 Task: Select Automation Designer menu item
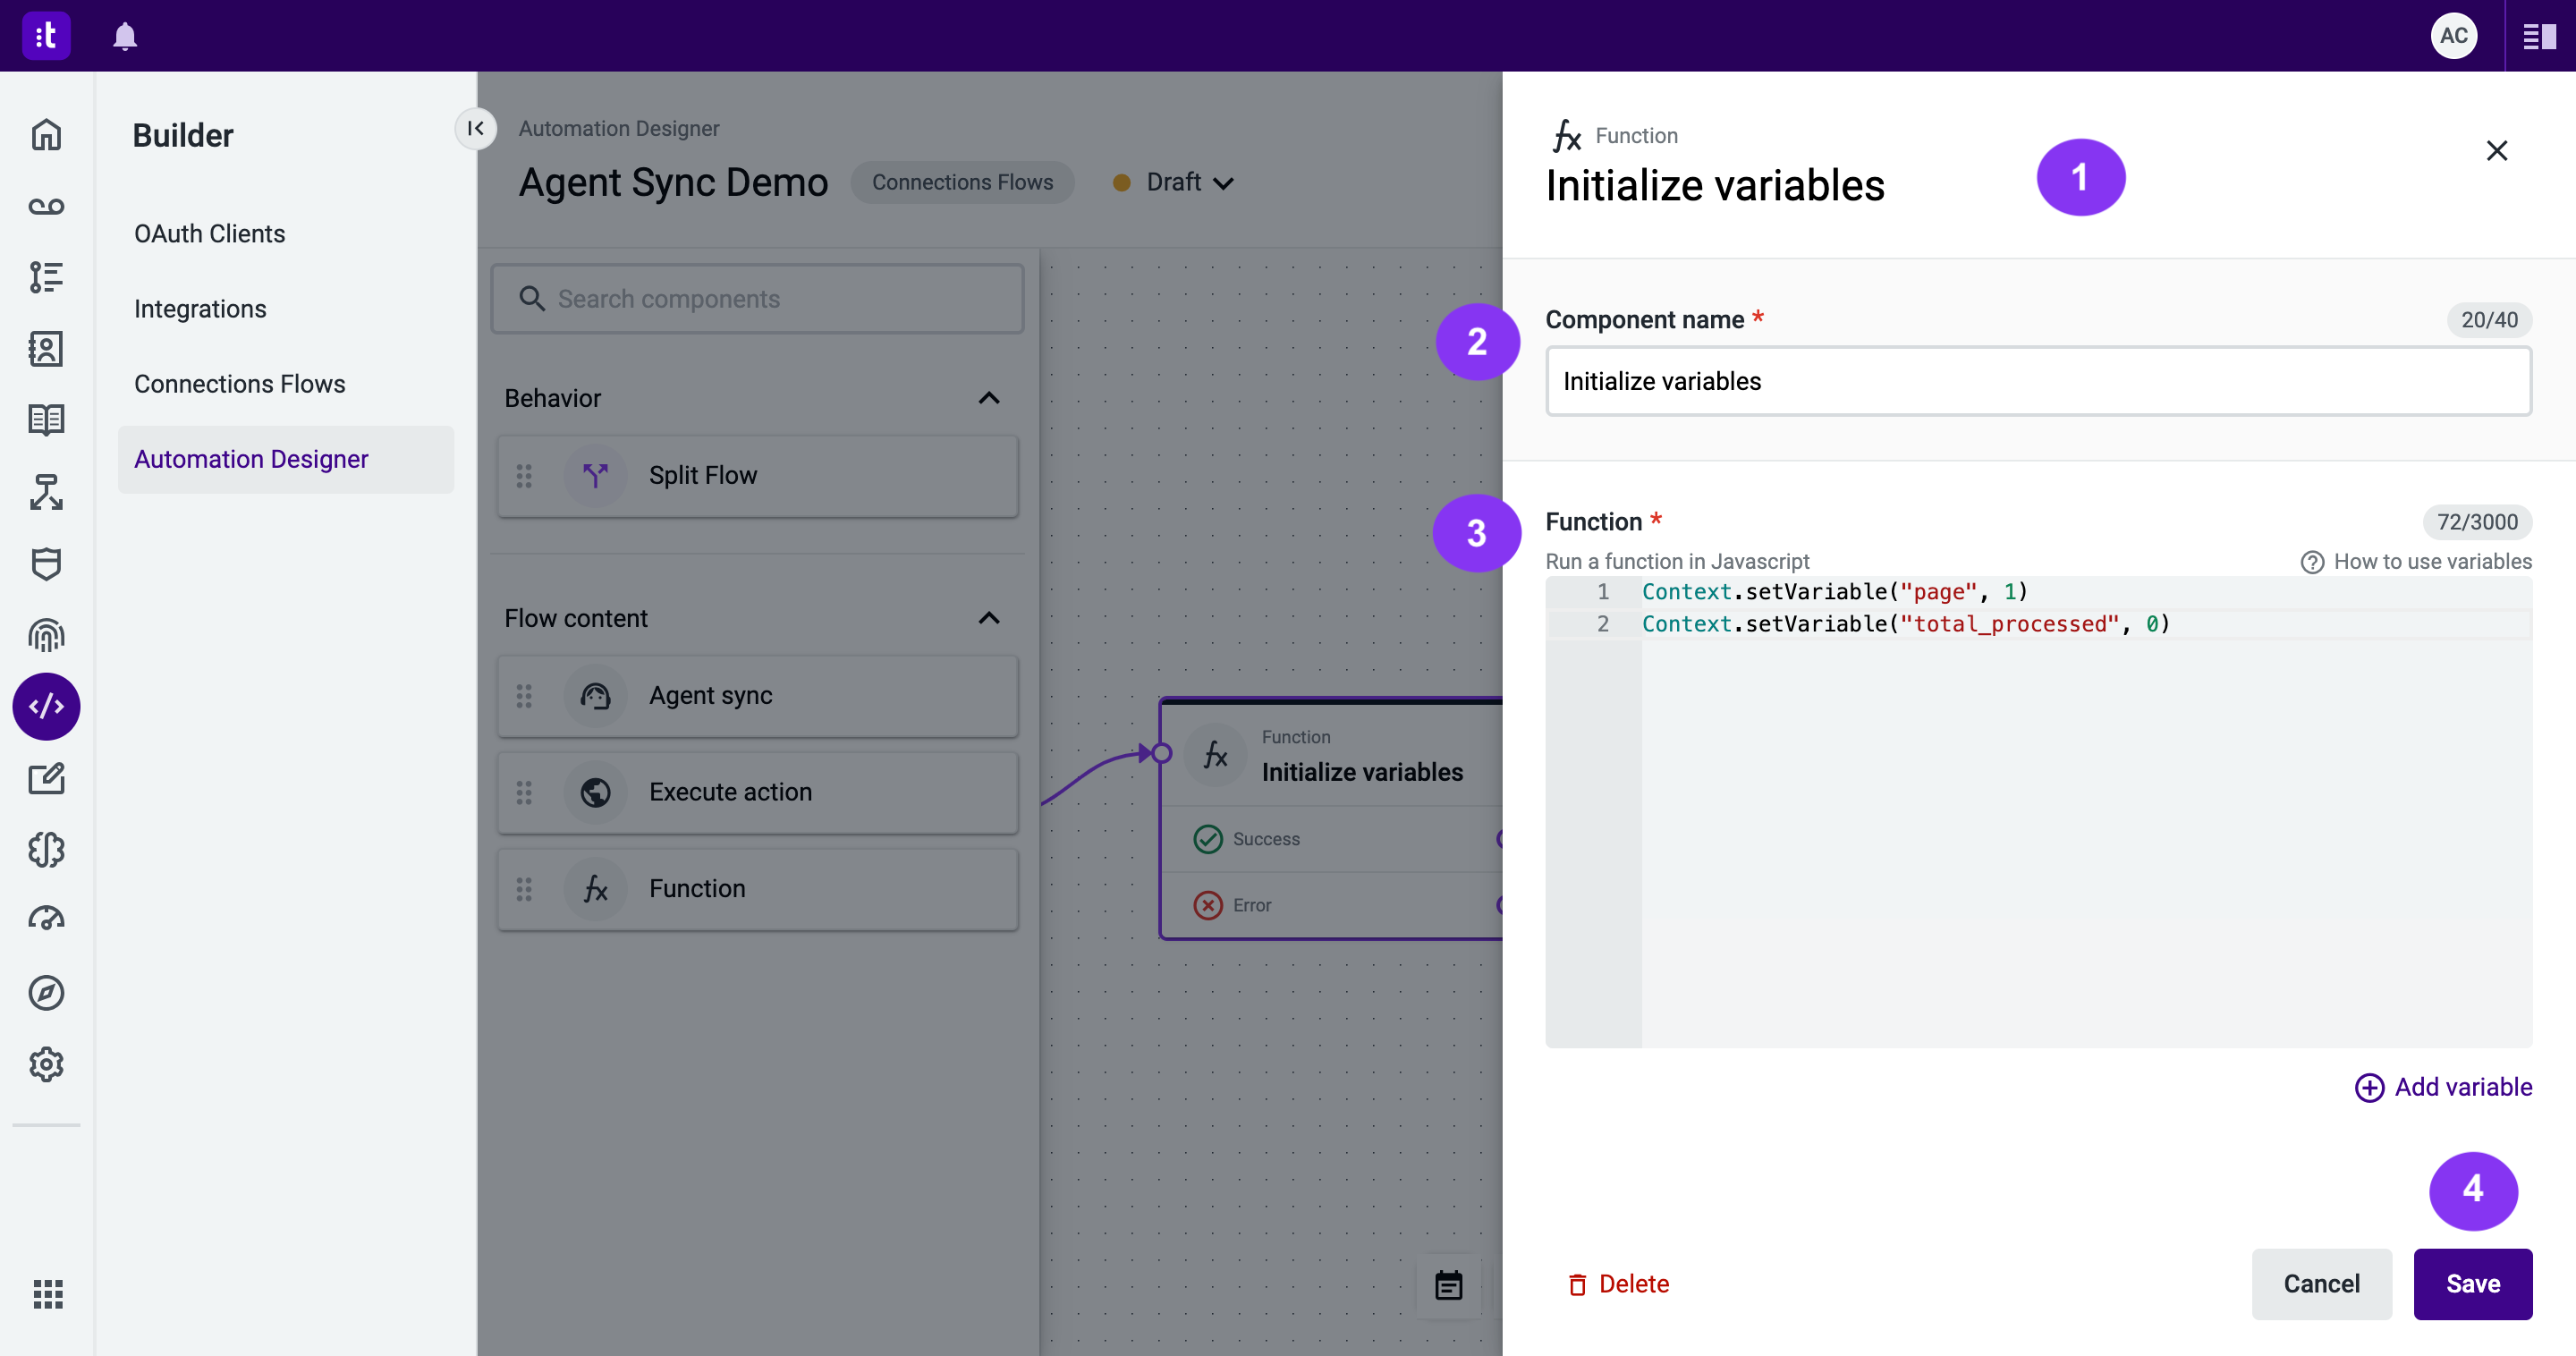click(250, 458)
